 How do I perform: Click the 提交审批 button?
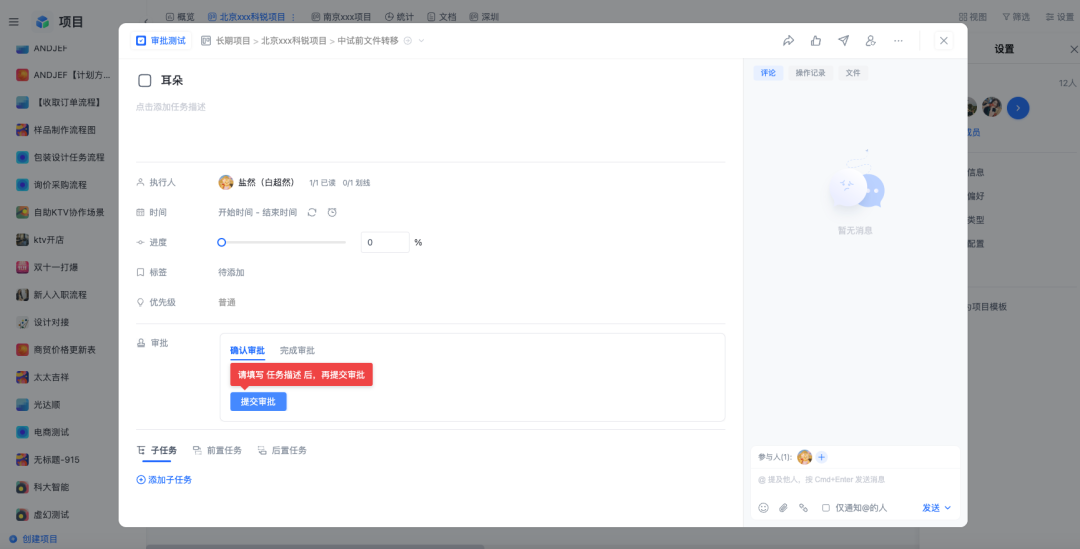(x=258, y=402)
